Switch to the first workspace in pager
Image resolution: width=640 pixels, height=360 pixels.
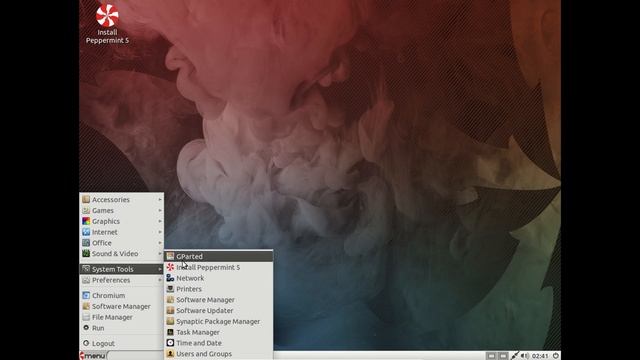click(x=491, y=356)
